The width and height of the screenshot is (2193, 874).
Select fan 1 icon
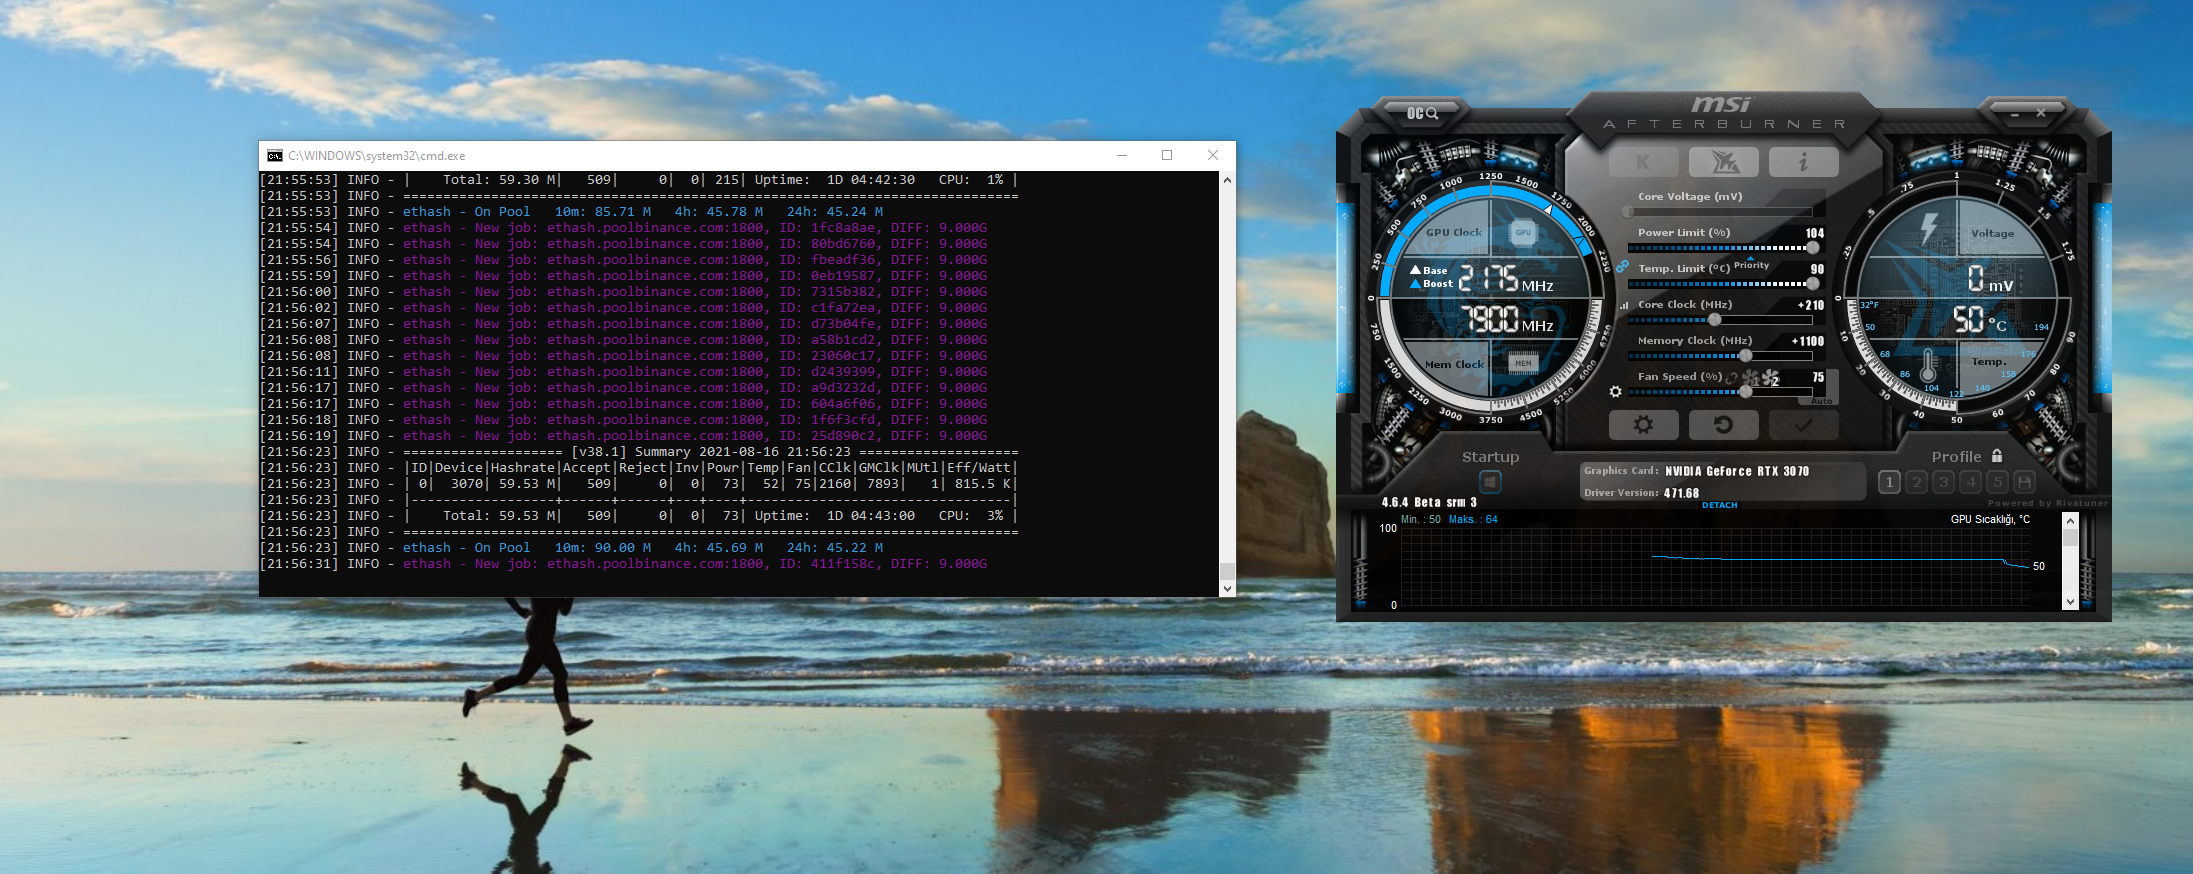(x=1751, y=378)
